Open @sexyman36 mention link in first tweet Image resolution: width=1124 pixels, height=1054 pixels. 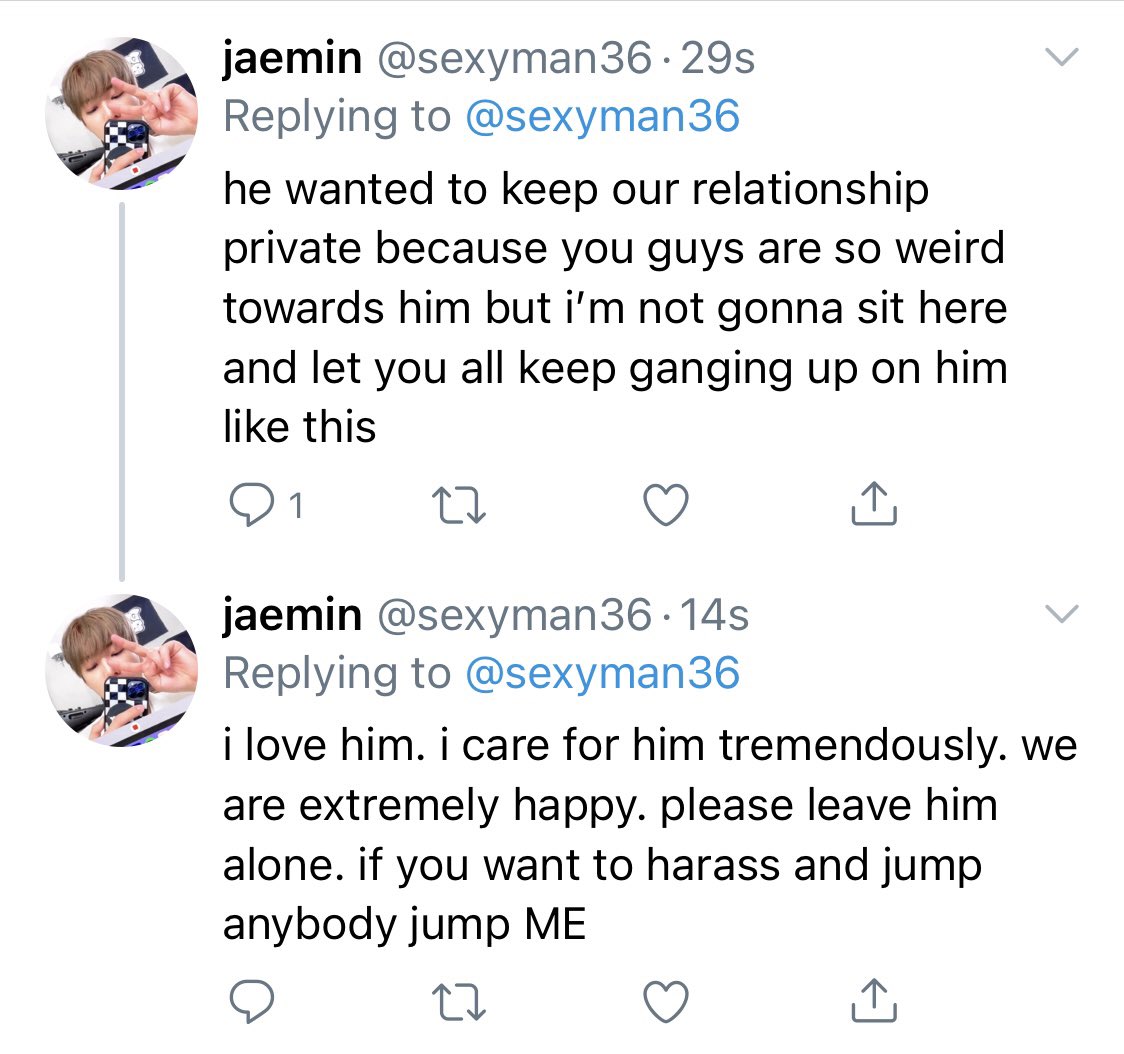602,116
